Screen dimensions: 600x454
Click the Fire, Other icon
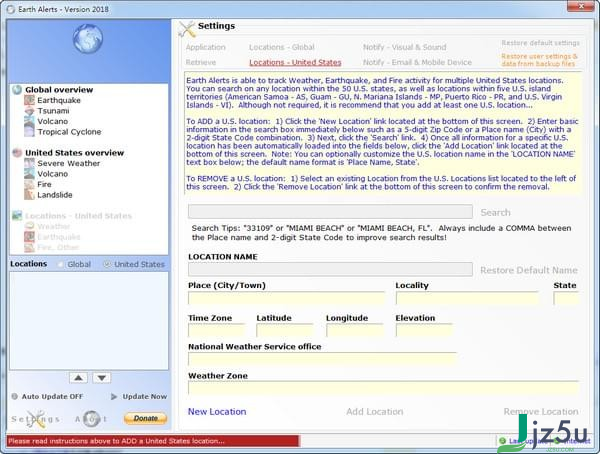pos(29,247)
